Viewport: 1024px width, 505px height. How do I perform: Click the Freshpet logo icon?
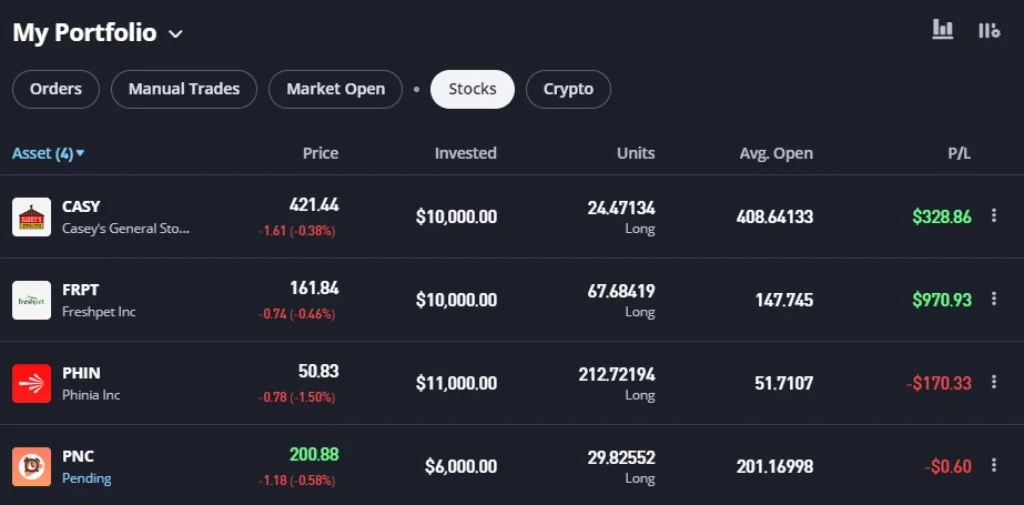click(31, 300)
